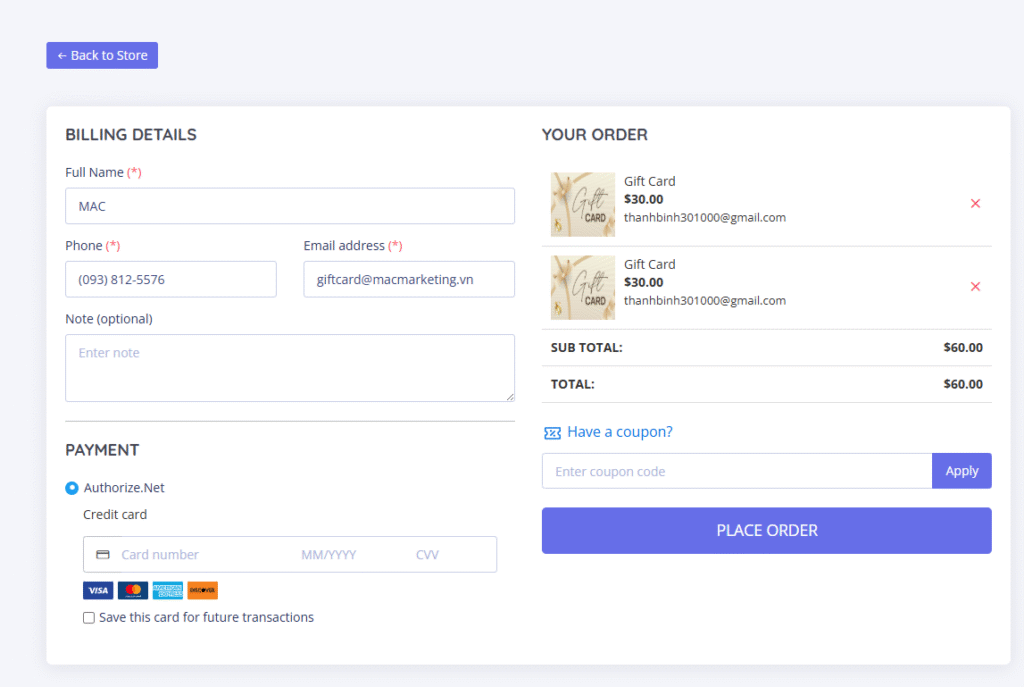
Task: Go back to store
Action: coord(102,56)
